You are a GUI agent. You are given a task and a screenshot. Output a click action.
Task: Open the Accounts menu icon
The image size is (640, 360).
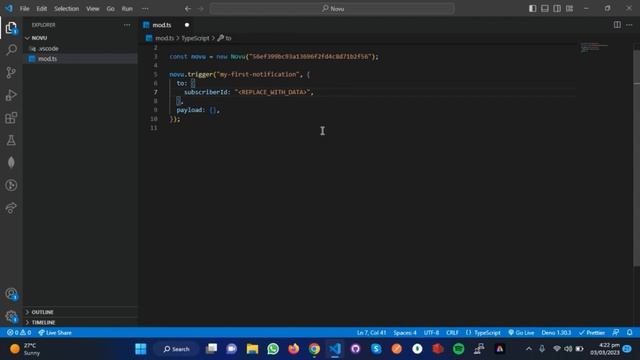point(11,294)
